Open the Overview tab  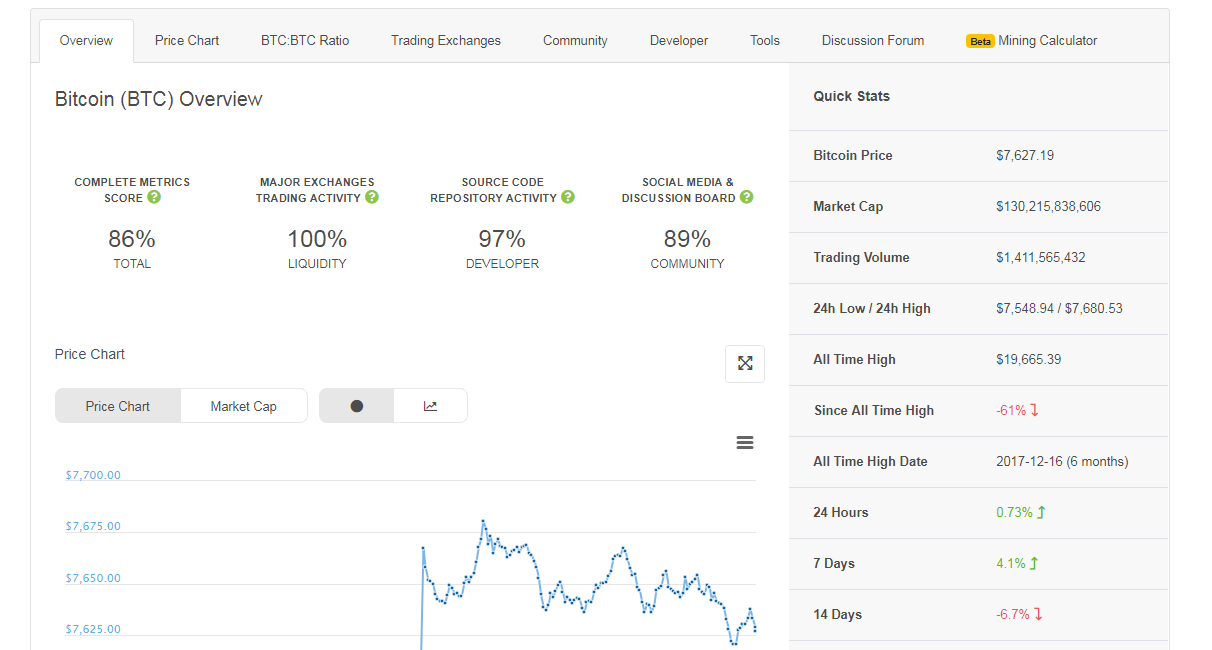[86, 41]
